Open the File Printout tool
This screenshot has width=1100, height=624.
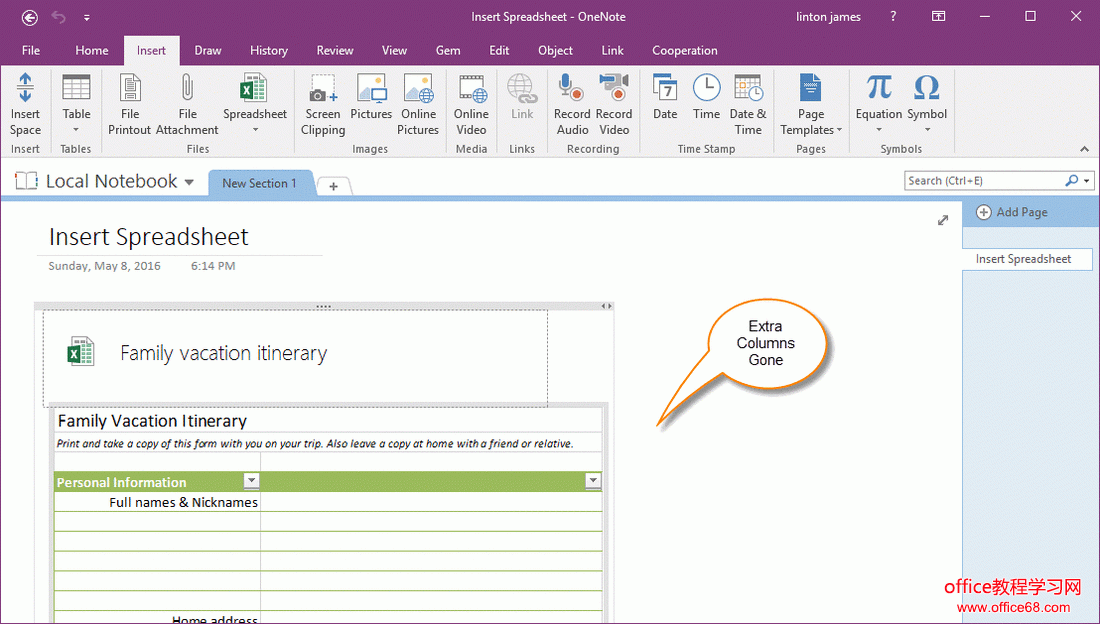tap(130, 88)
